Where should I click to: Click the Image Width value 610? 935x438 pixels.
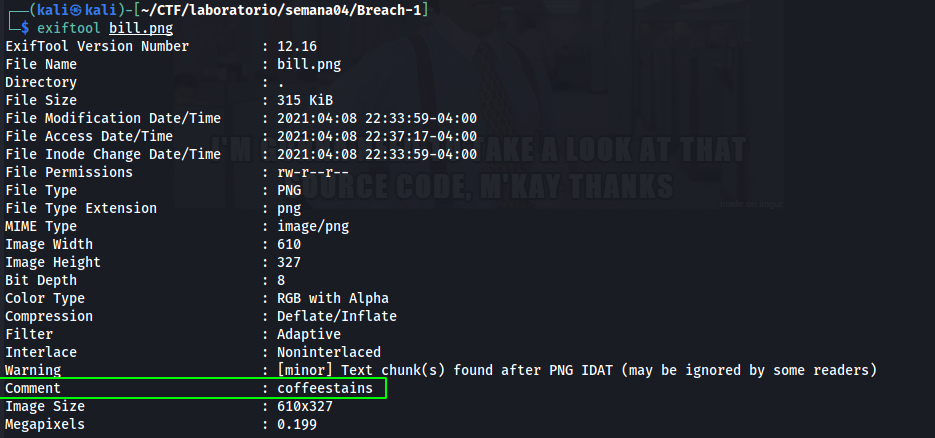tap(289, 244)
